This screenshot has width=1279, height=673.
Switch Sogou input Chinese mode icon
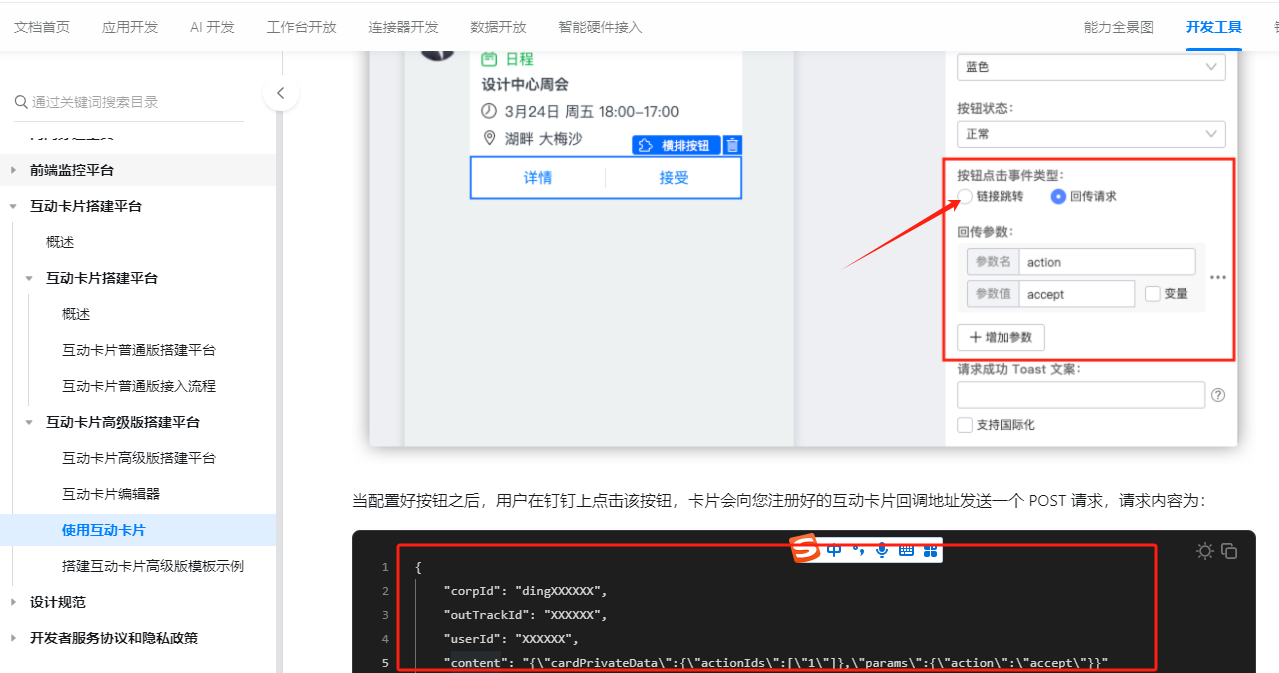(x=834, y=549)
